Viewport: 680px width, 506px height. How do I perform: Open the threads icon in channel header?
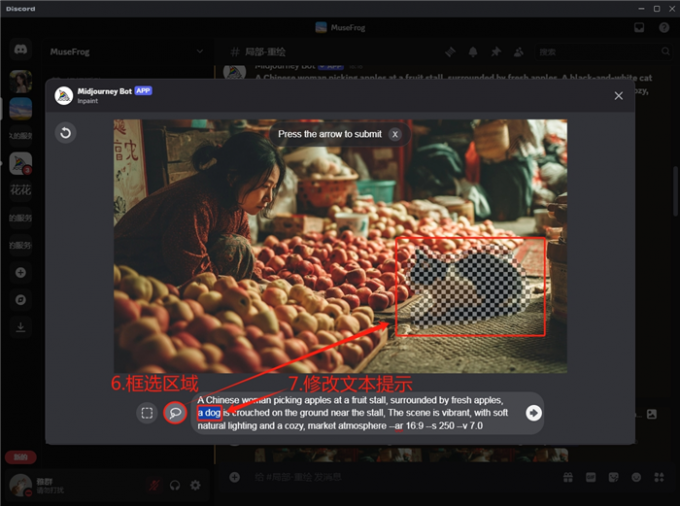coord(450,52)
